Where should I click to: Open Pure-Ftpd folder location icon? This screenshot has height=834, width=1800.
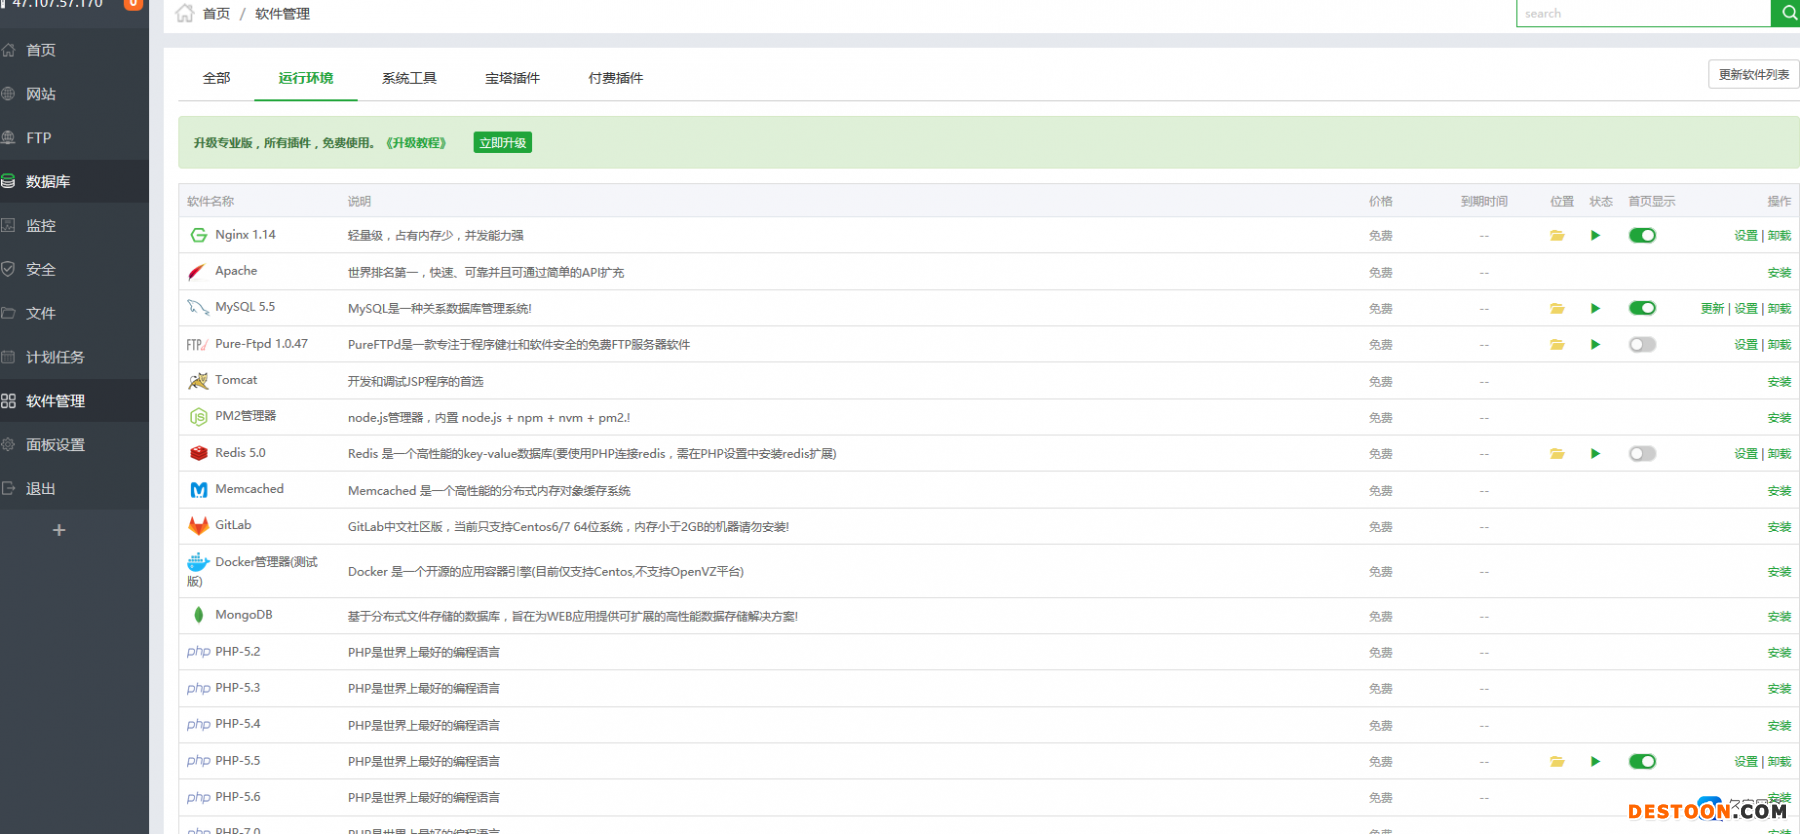(x=1557, y=345)
